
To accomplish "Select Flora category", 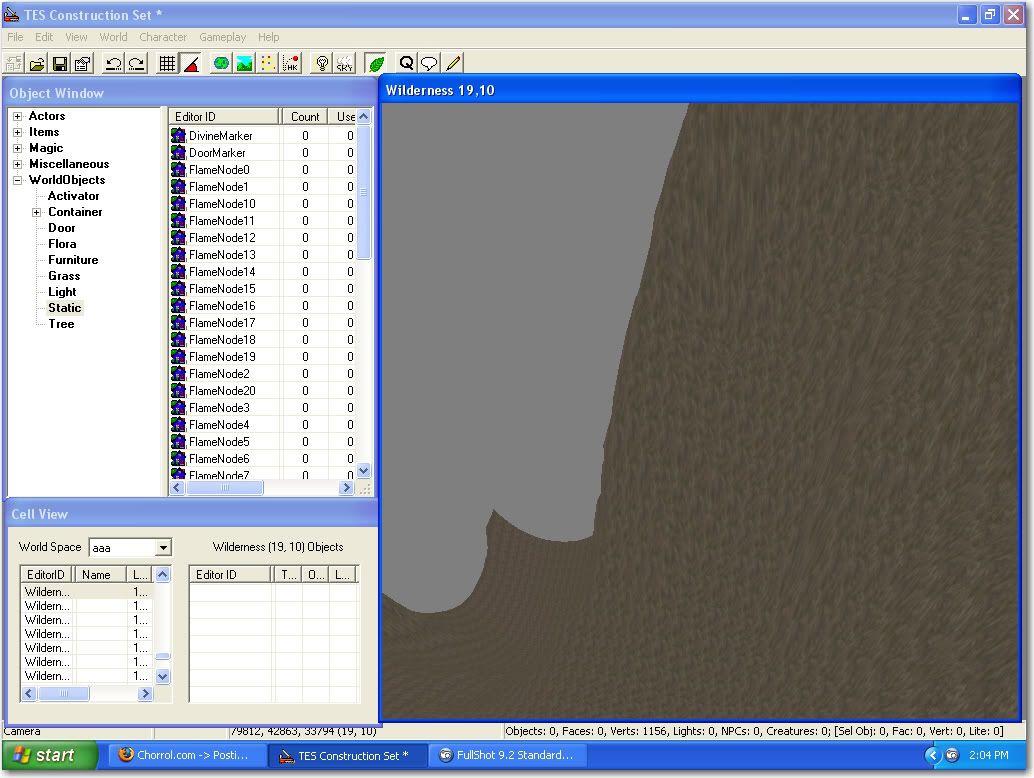I will [x=62, y=244].
